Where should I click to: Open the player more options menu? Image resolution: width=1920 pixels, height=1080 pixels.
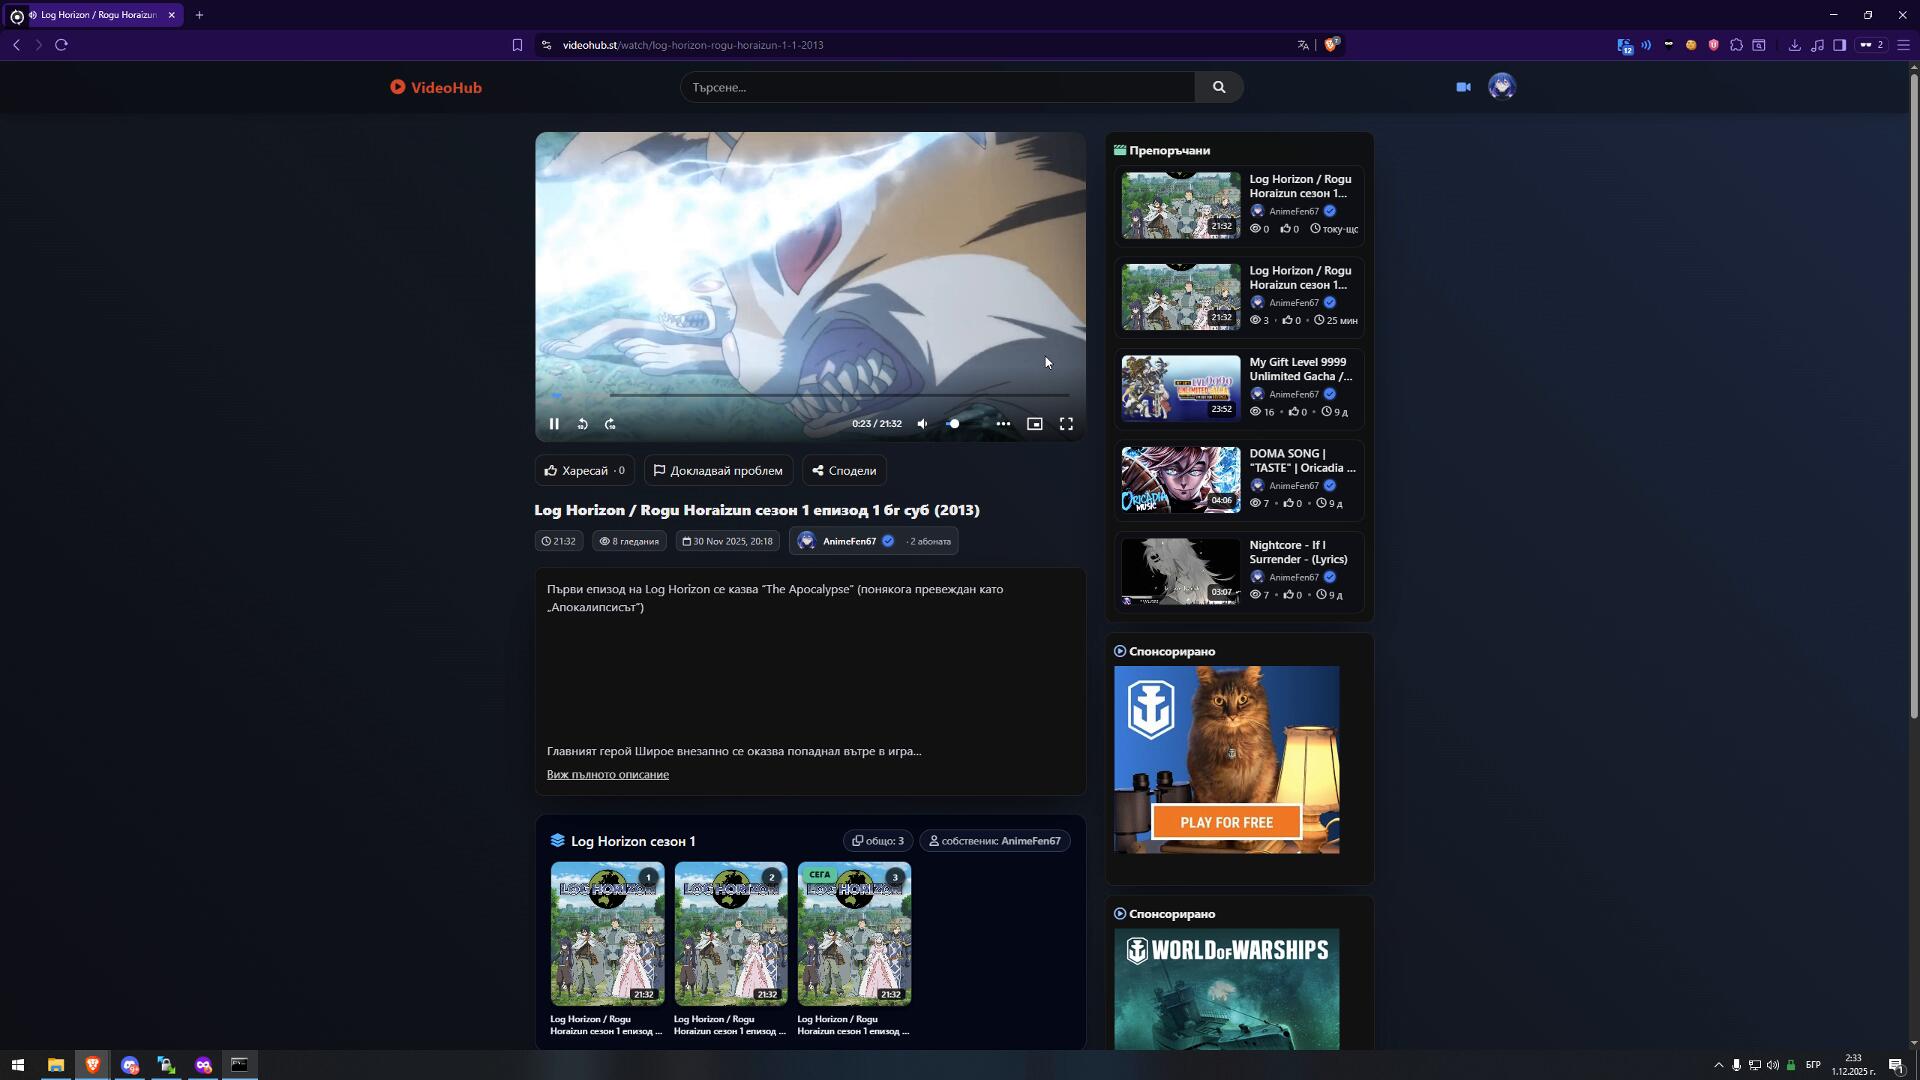(1002, 424)
